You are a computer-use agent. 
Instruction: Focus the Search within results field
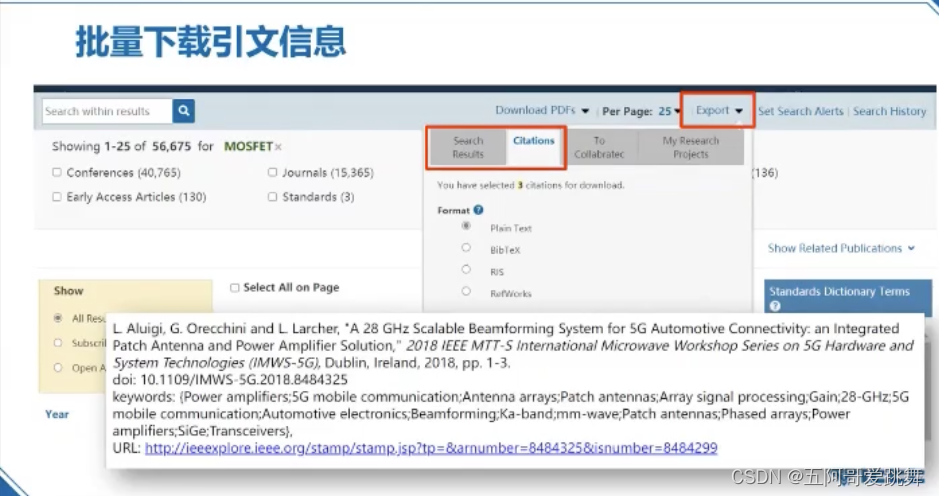pos(107,111)
